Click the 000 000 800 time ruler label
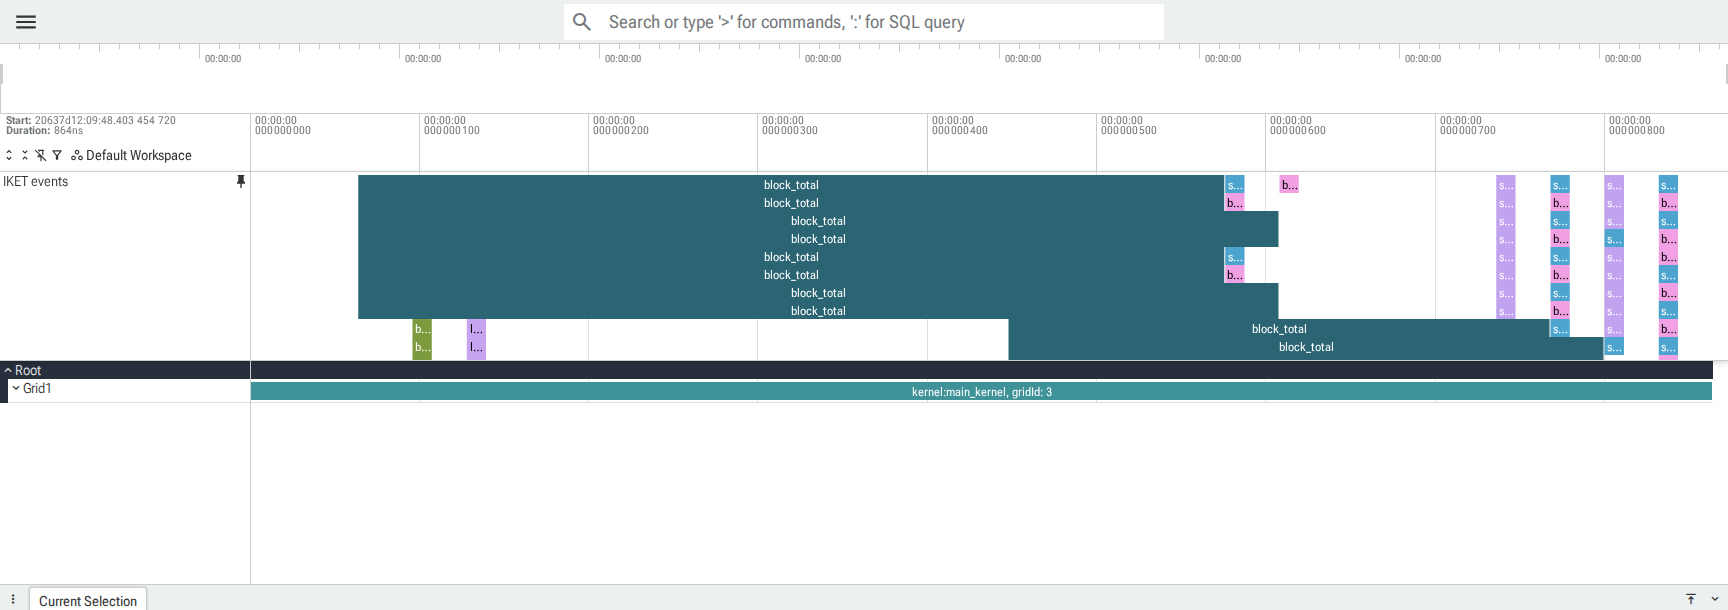Viewport: 1728px width, 610px height. click(1637, 126)
